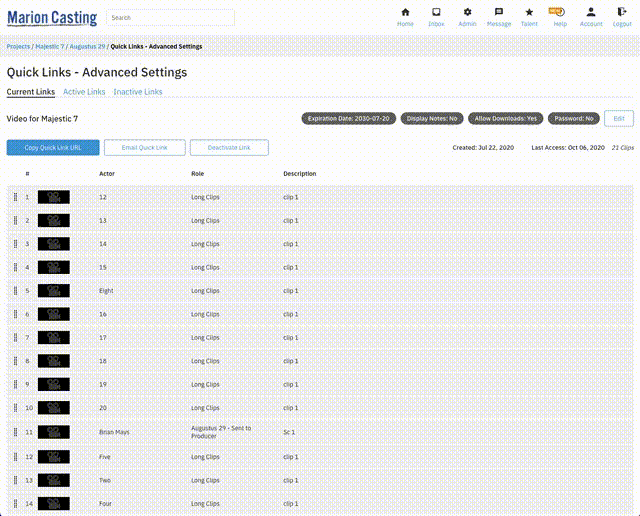Viewport: 640px width, 516px height.
Task: Click Majestic 7 breadcrumb link
Action: coord(50,47)
